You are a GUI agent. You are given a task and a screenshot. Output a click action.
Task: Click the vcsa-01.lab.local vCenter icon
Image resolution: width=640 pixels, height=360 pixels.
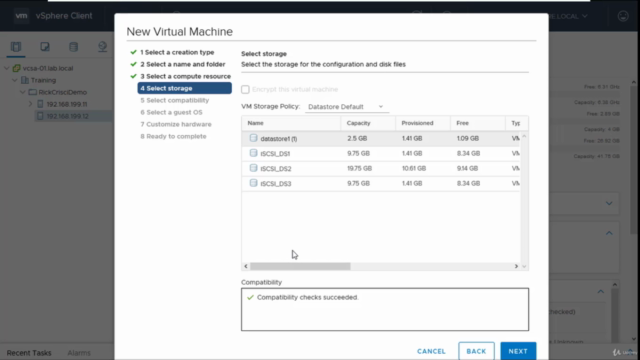[17, 68]
